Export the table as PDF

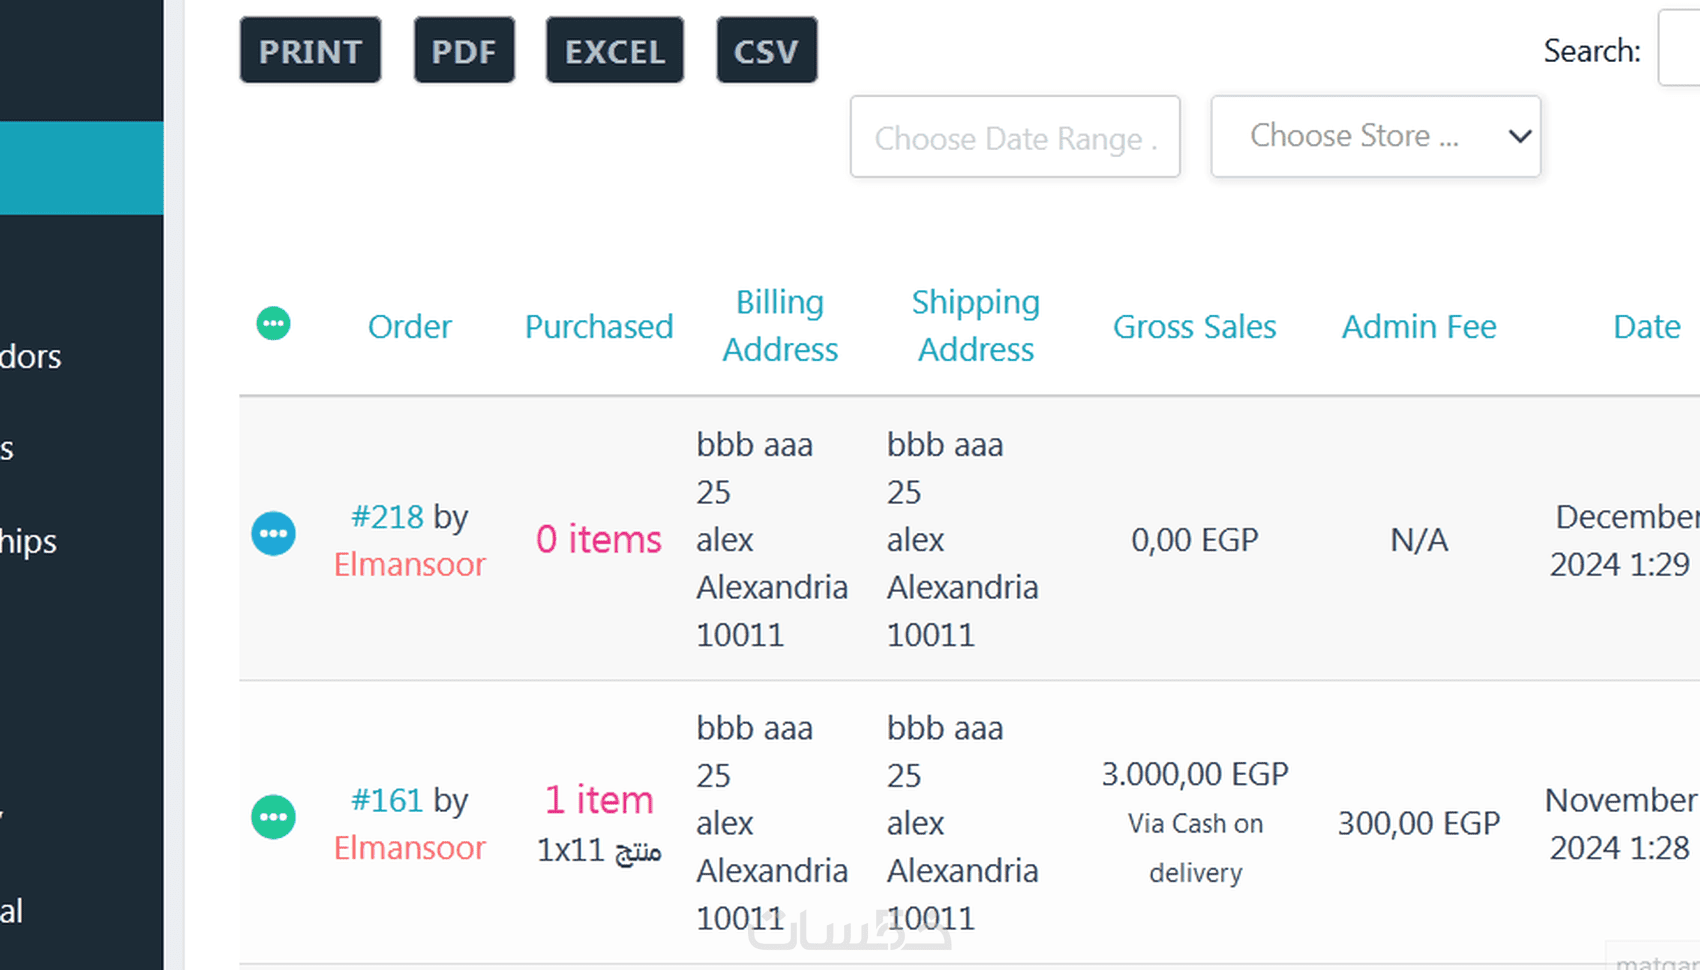pyautogui.click(x=464, y=51)
